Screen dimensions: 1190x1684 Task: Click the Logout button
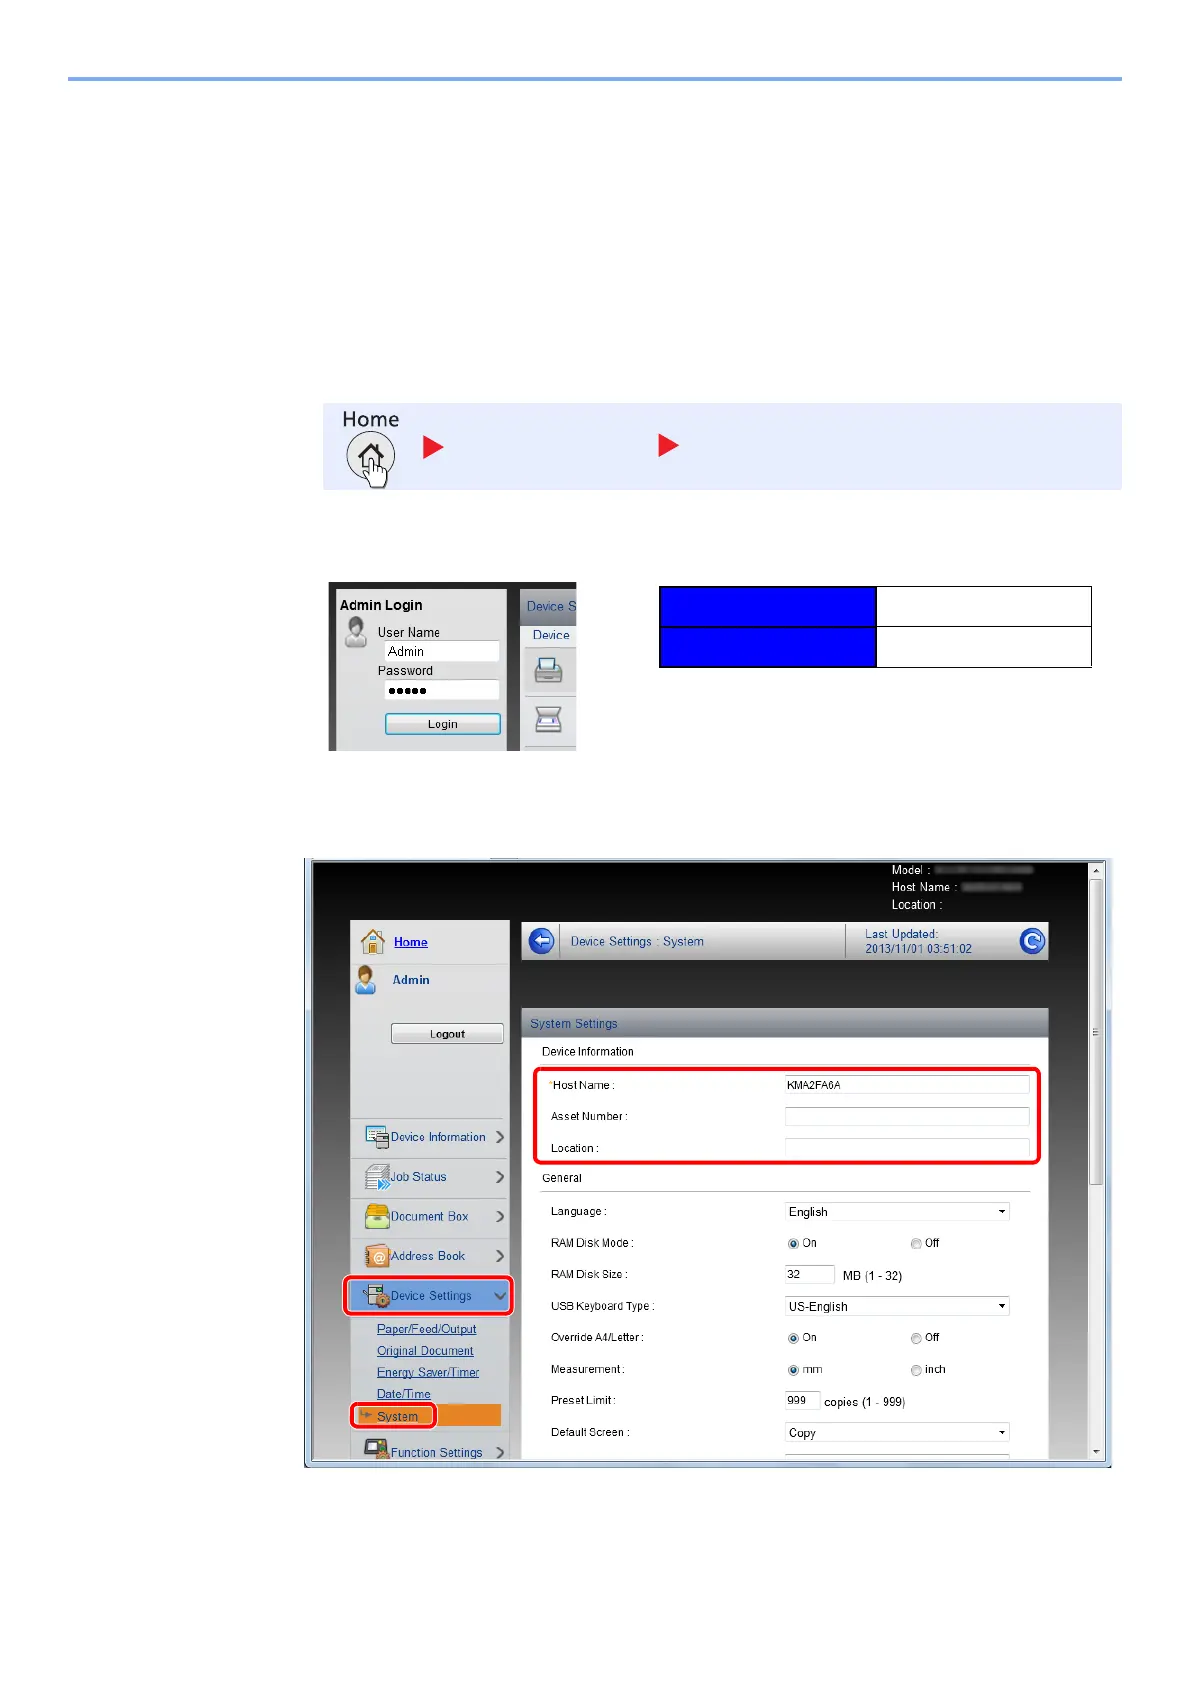click(x=447, y=1034)
